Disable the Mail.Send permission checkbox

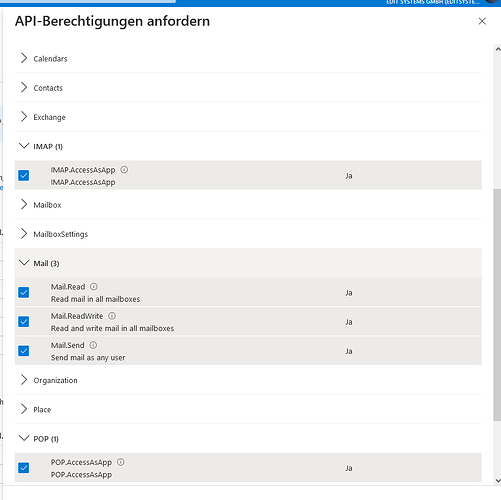(24, 351)
